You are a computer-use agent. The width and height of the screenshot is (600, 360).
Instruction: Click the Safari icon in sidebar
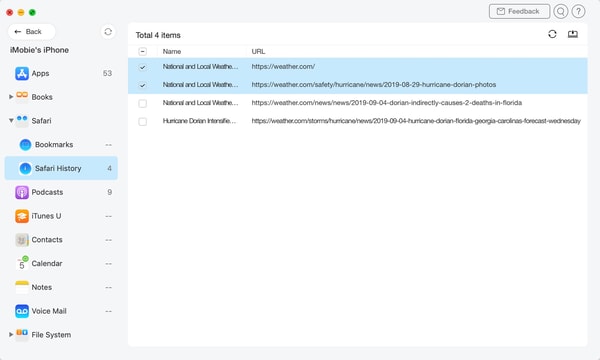click(22, 120)
